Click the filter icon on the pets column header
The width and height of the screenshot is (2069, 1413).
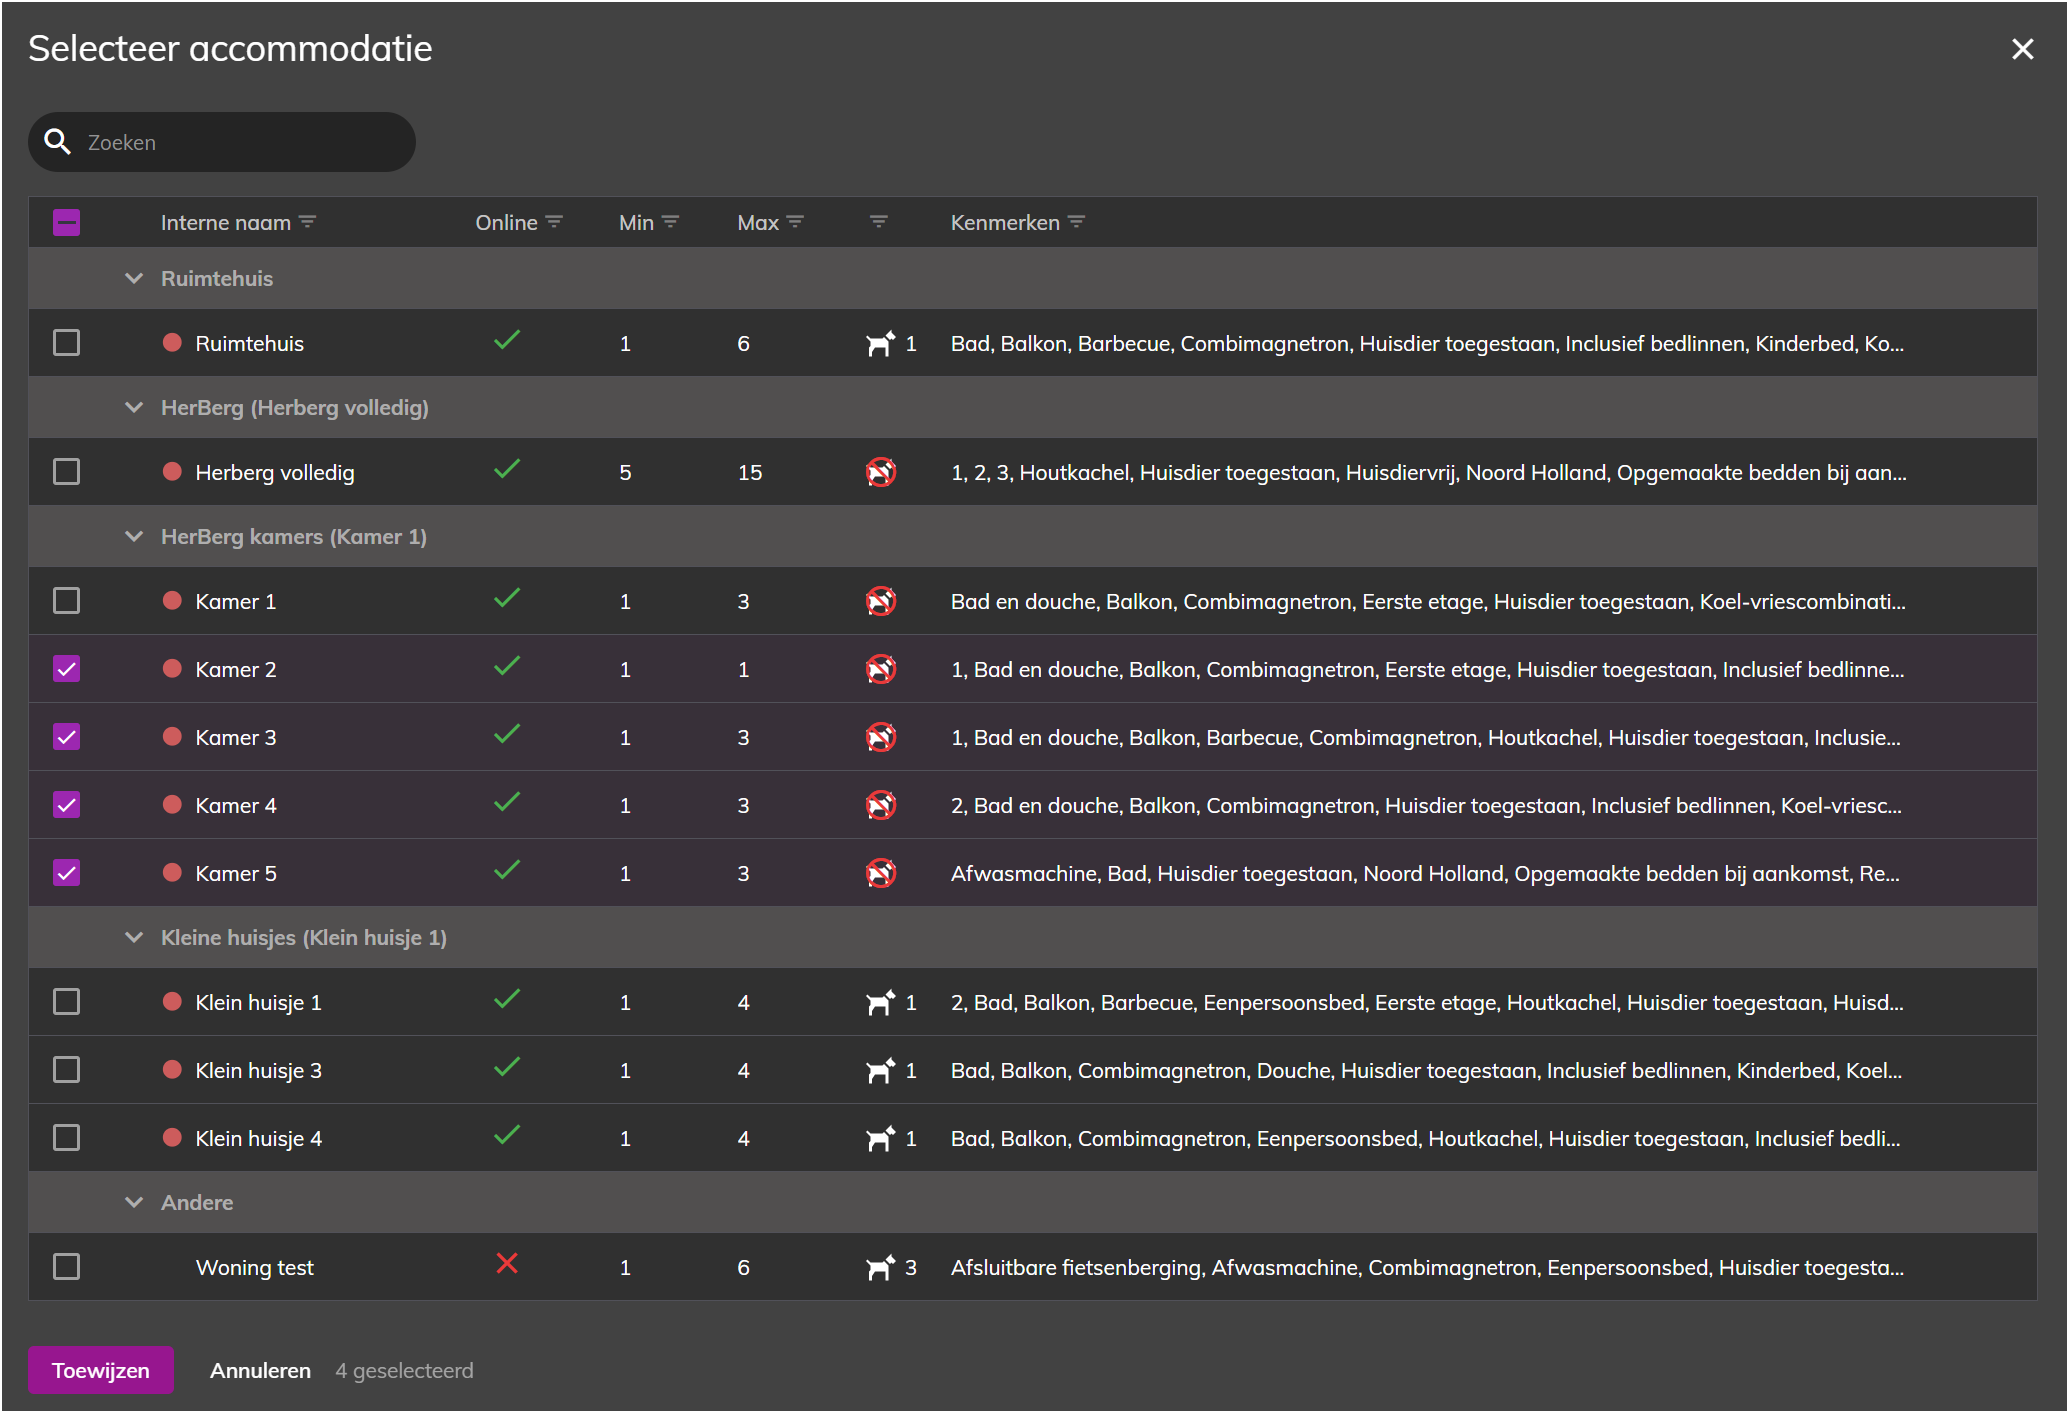pyautogui.click(x=878, y=222)
